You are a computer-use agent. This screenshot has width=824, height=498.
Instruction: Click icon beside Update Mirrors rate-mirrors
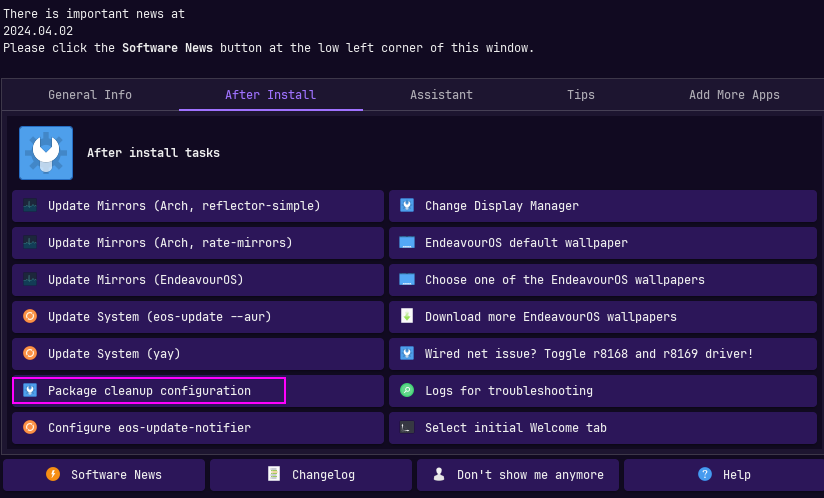click(30, 243)
